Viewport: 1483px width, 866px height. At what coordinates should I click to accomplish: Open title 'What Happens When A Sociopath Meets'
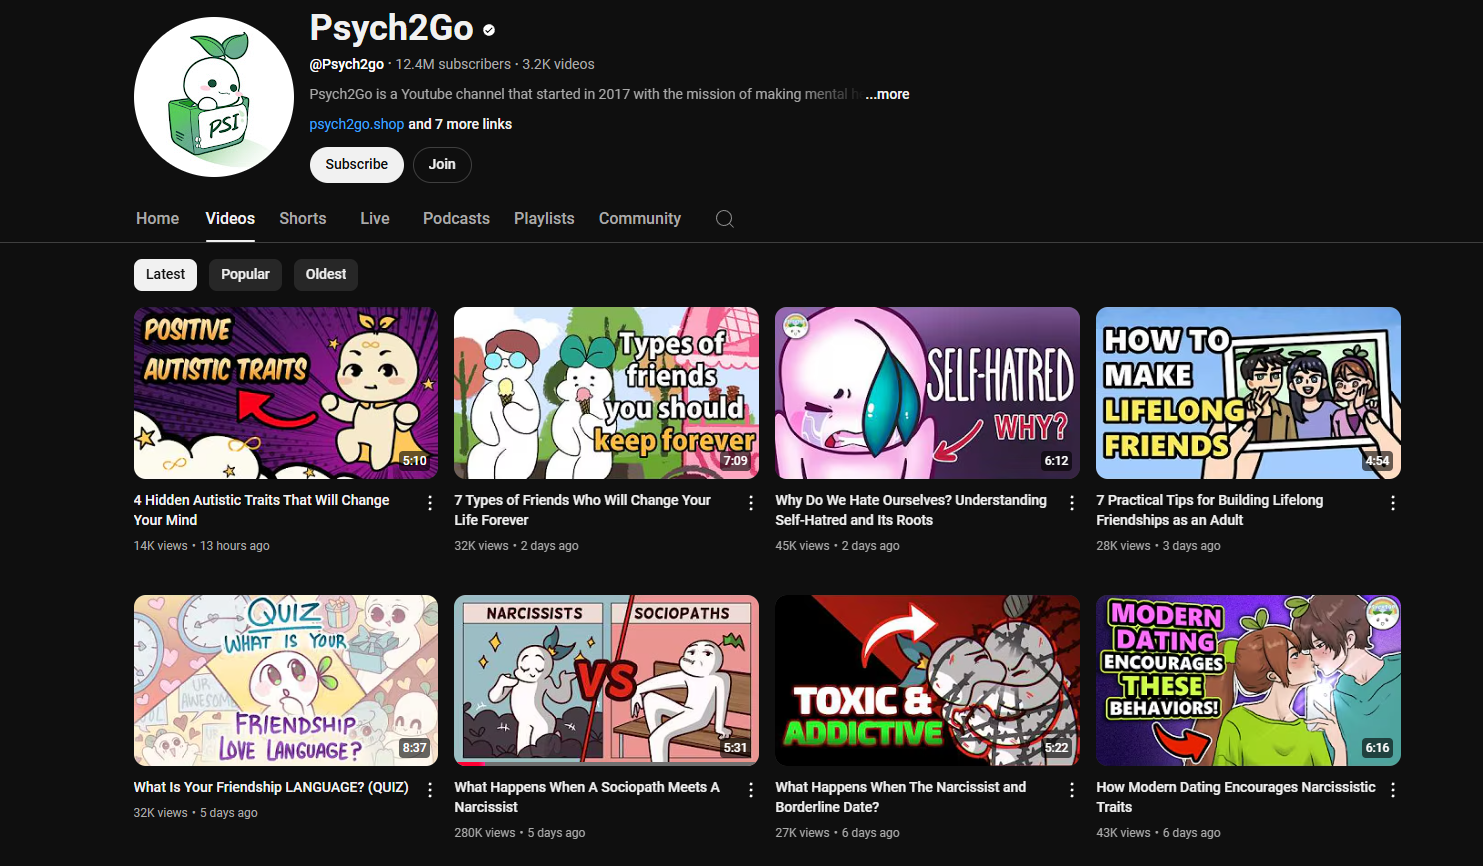tap(587, 797)
